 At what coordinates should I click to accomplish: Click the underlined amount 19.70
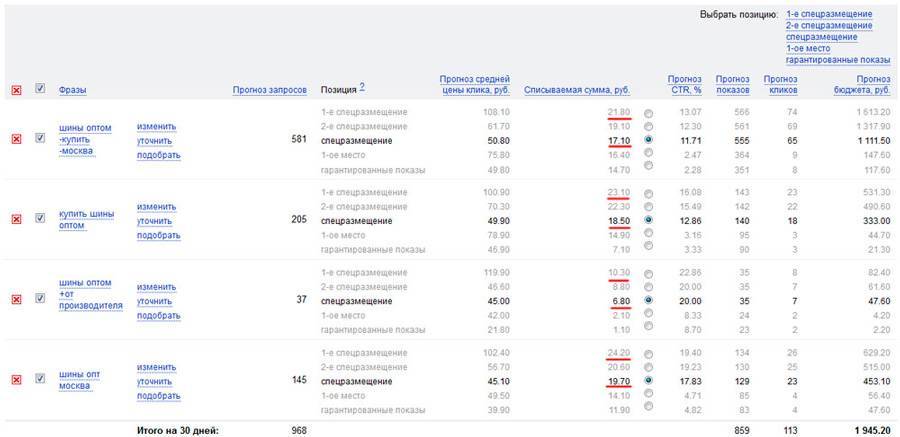coord(619,381)
